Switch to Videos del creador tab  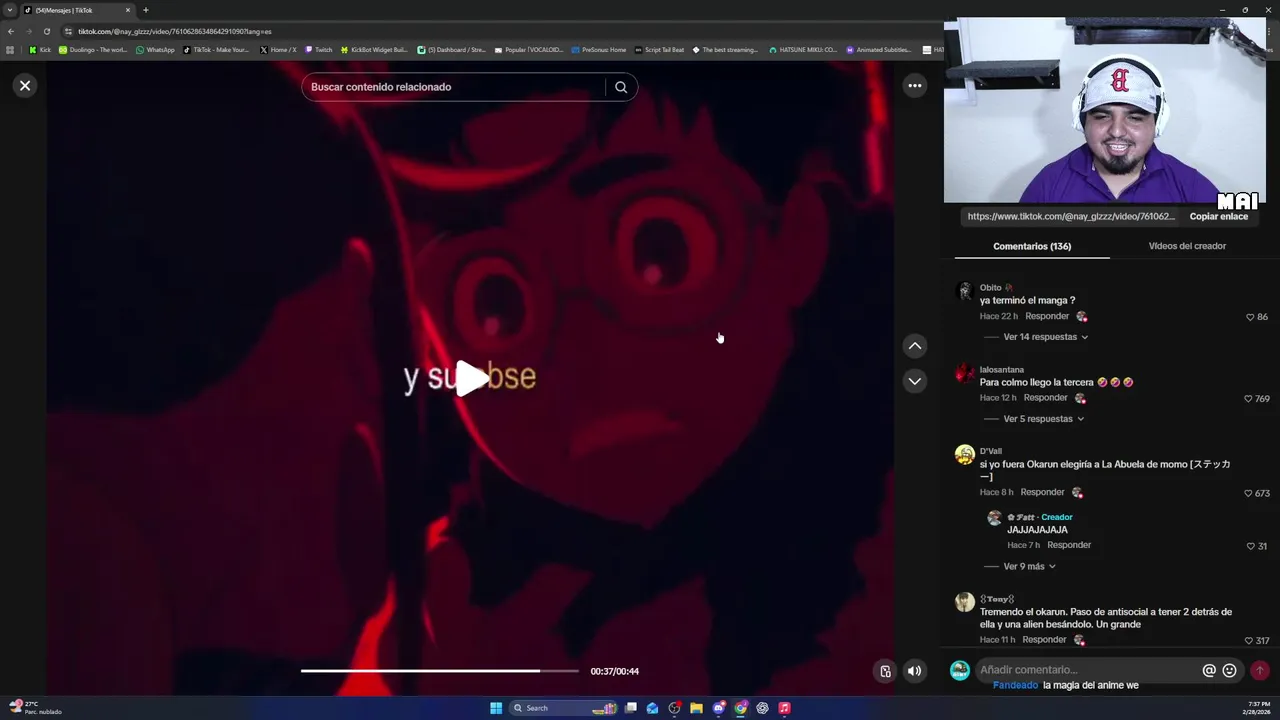[x=1187, y=246]
